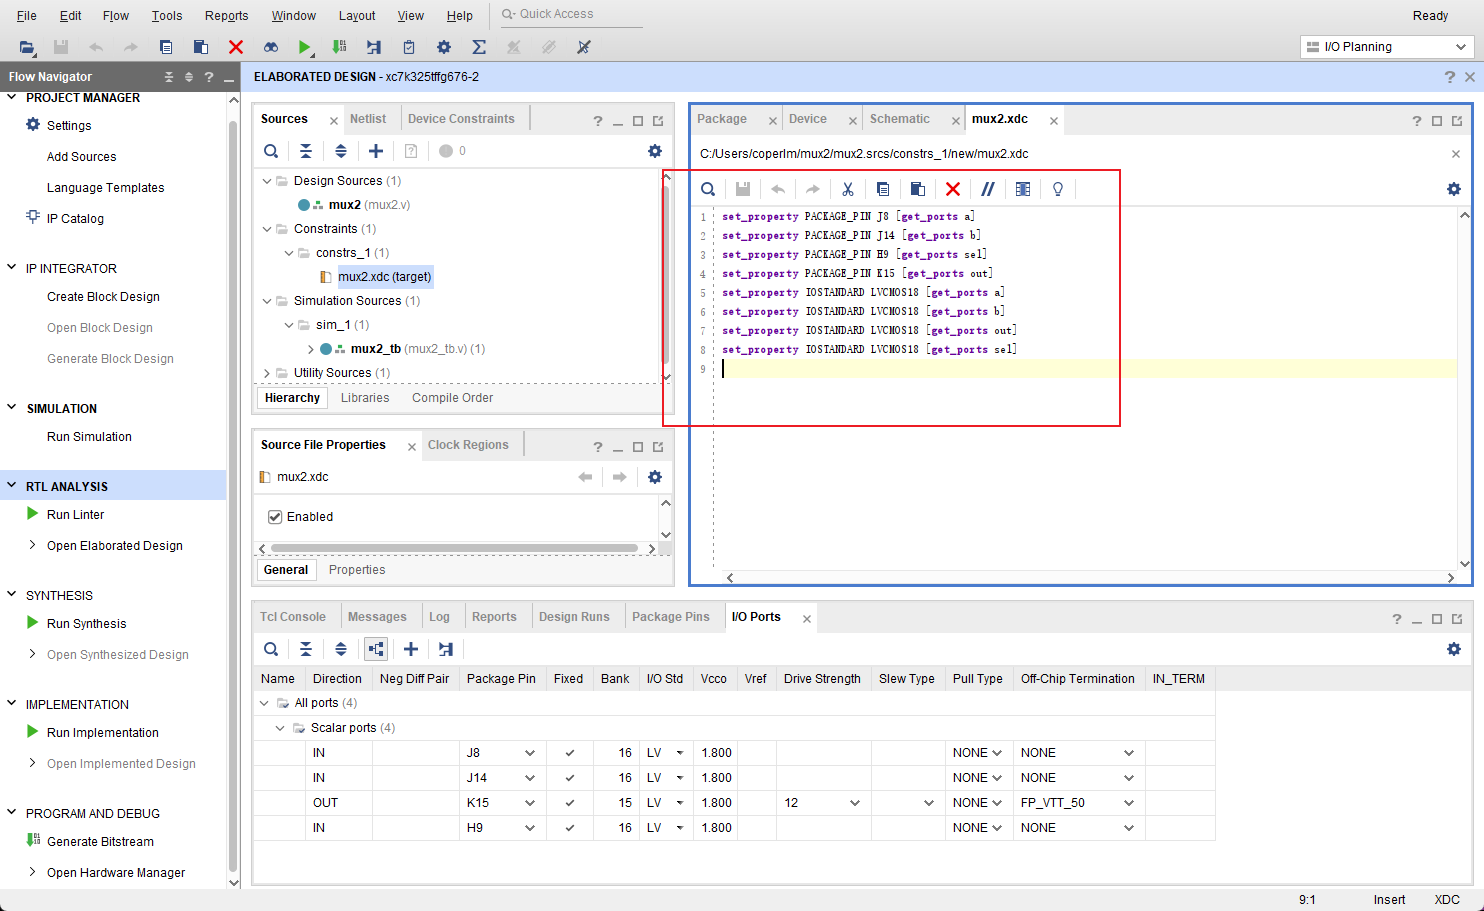1484x911 pixels.
Task: Toggle Fixed checkmark for the J8 pin row
Action: coord(570,753)
